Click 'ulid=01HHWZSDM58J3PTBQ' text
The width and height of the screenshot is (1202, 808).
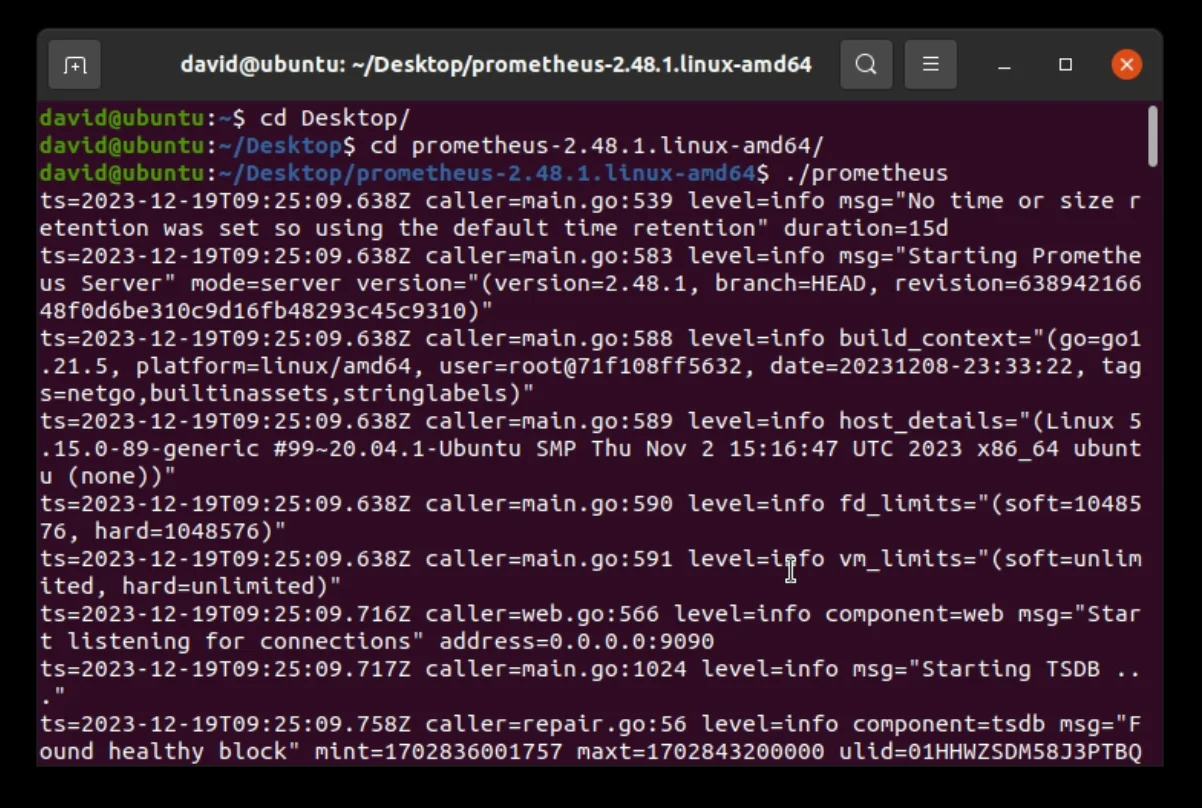coord(989,751)
